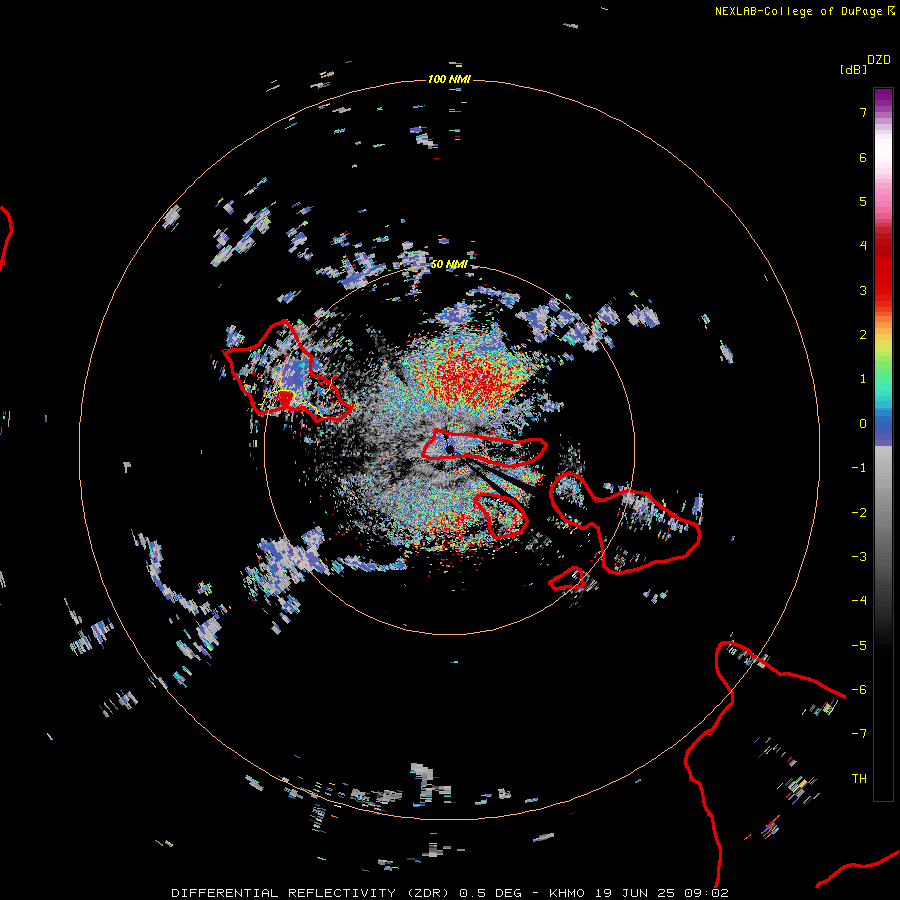
Task: Click the -7 value on the color scale
Action: point(859,734)
